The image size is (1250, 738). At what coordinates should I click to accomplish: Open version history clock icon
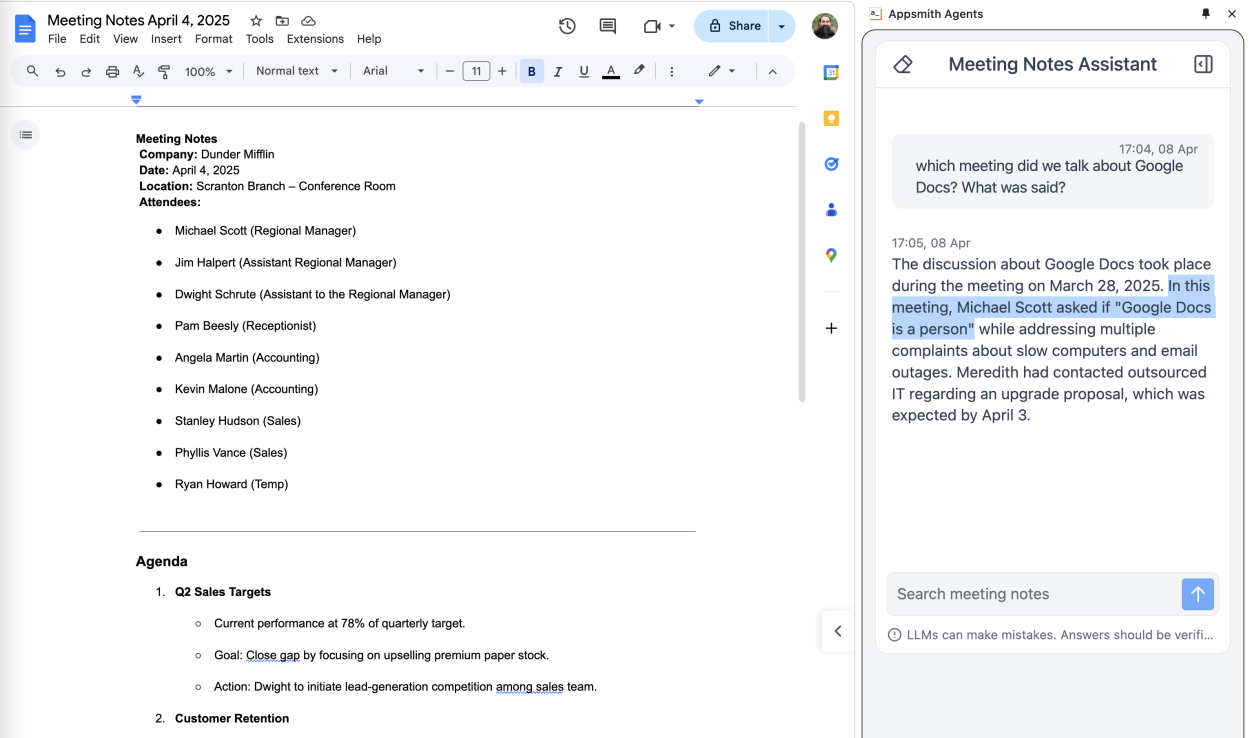click(567, 26)
